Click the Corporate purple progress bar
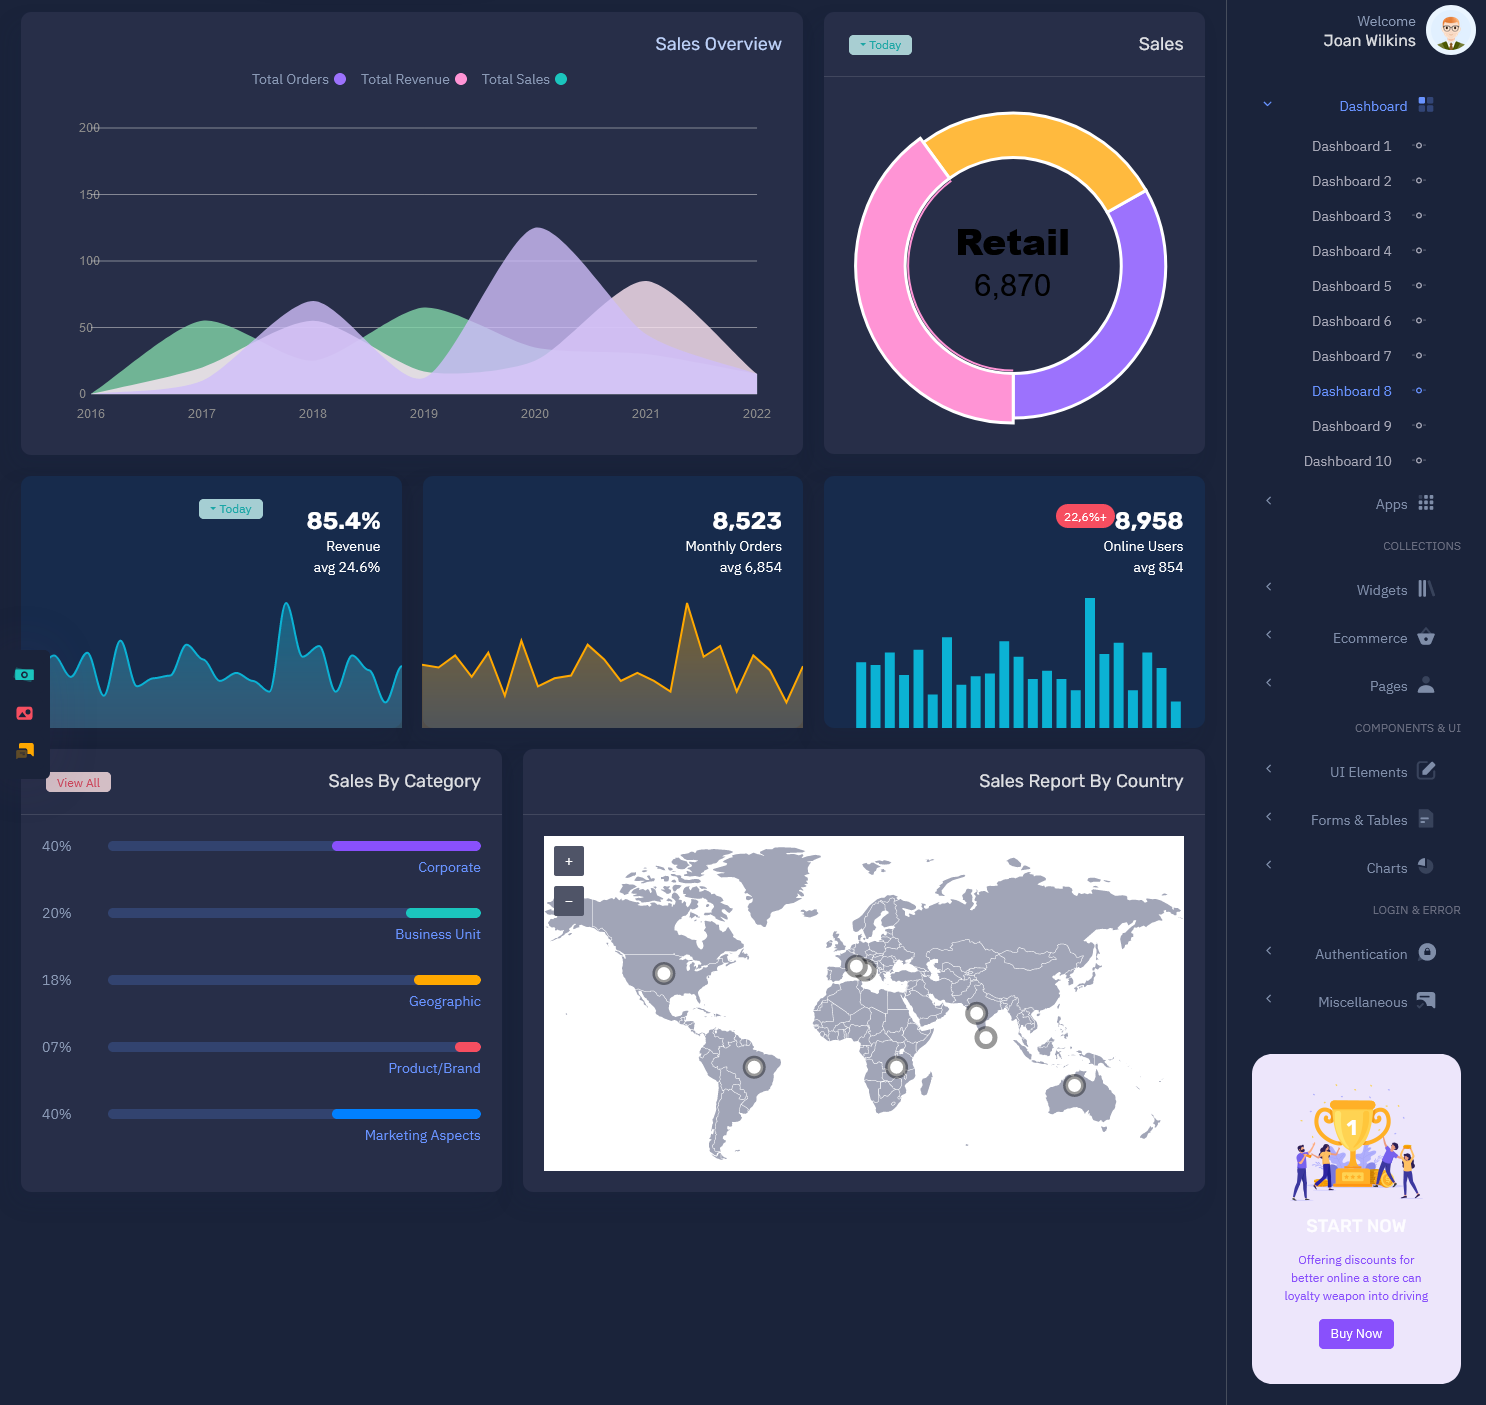1486x1405 pixels. [x=406, y=846]
